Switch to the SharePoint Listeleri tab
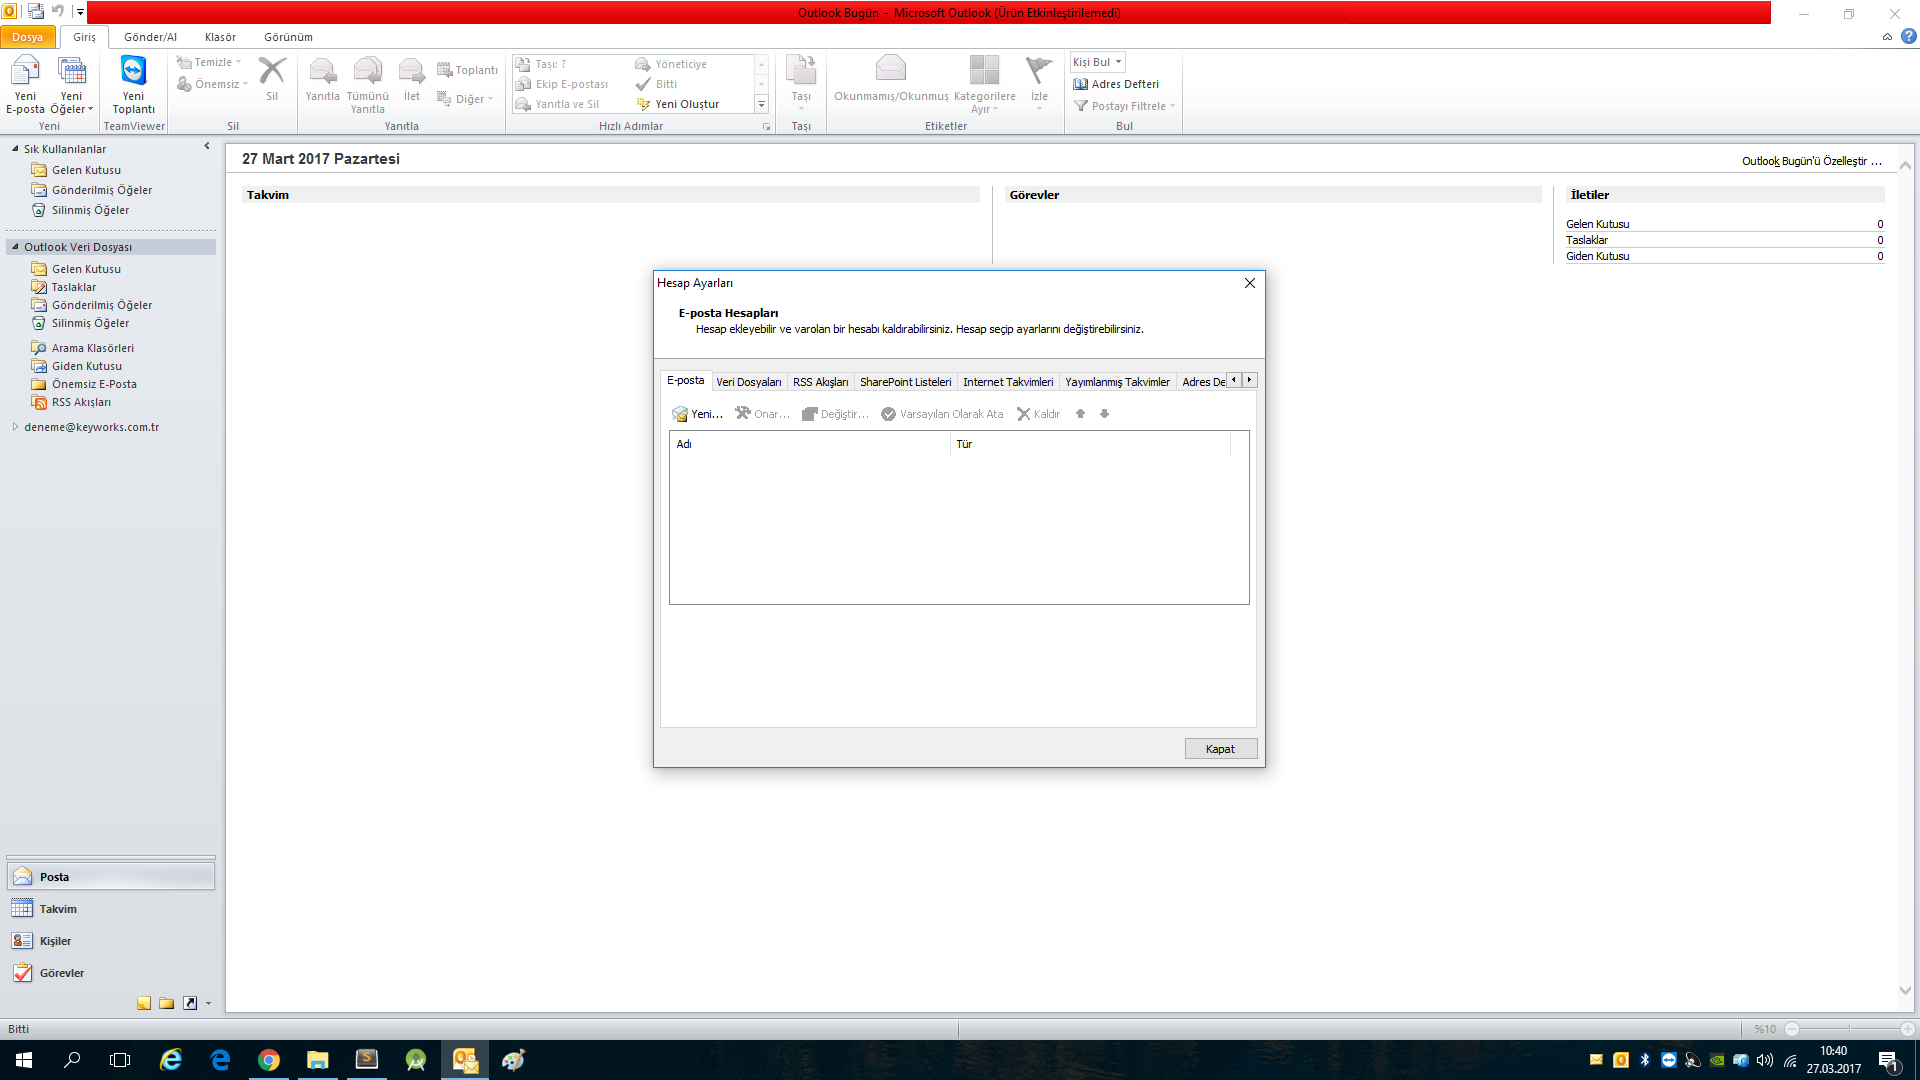The width and height of the screenshot is (1920, 1080). pyautogui.click(x=906, y=382)
